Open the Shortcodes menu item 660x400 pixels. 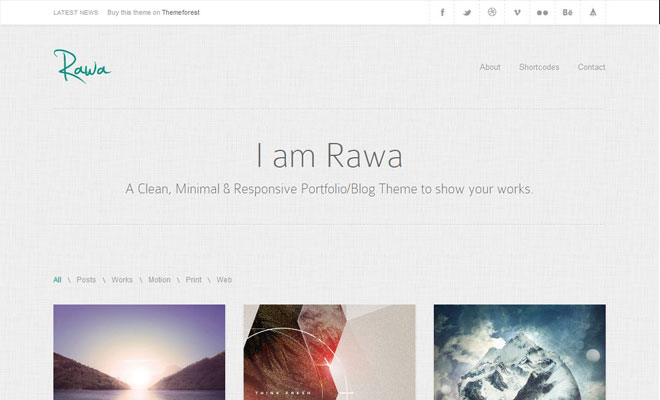(x=539, y=67)
